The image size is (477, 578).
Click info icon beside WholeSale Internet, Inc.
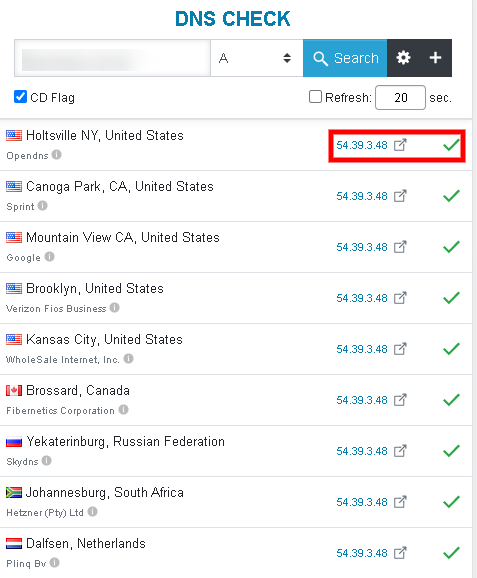128,358
